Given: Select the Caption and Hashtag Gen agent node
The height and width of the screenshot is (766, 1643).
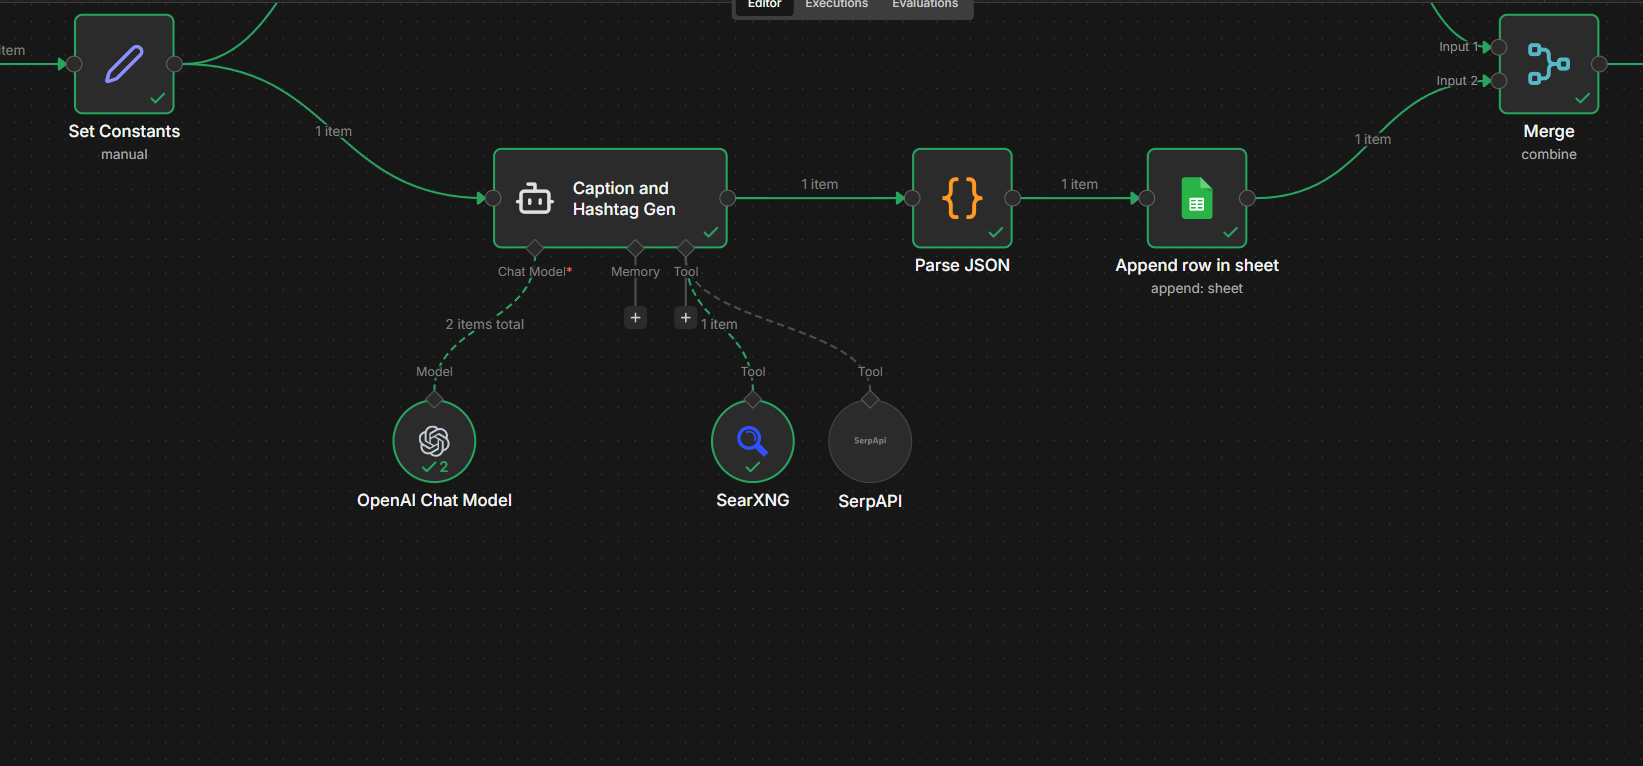Looking at the screenshot, I should pyautogui.click(x=610, y=198).
